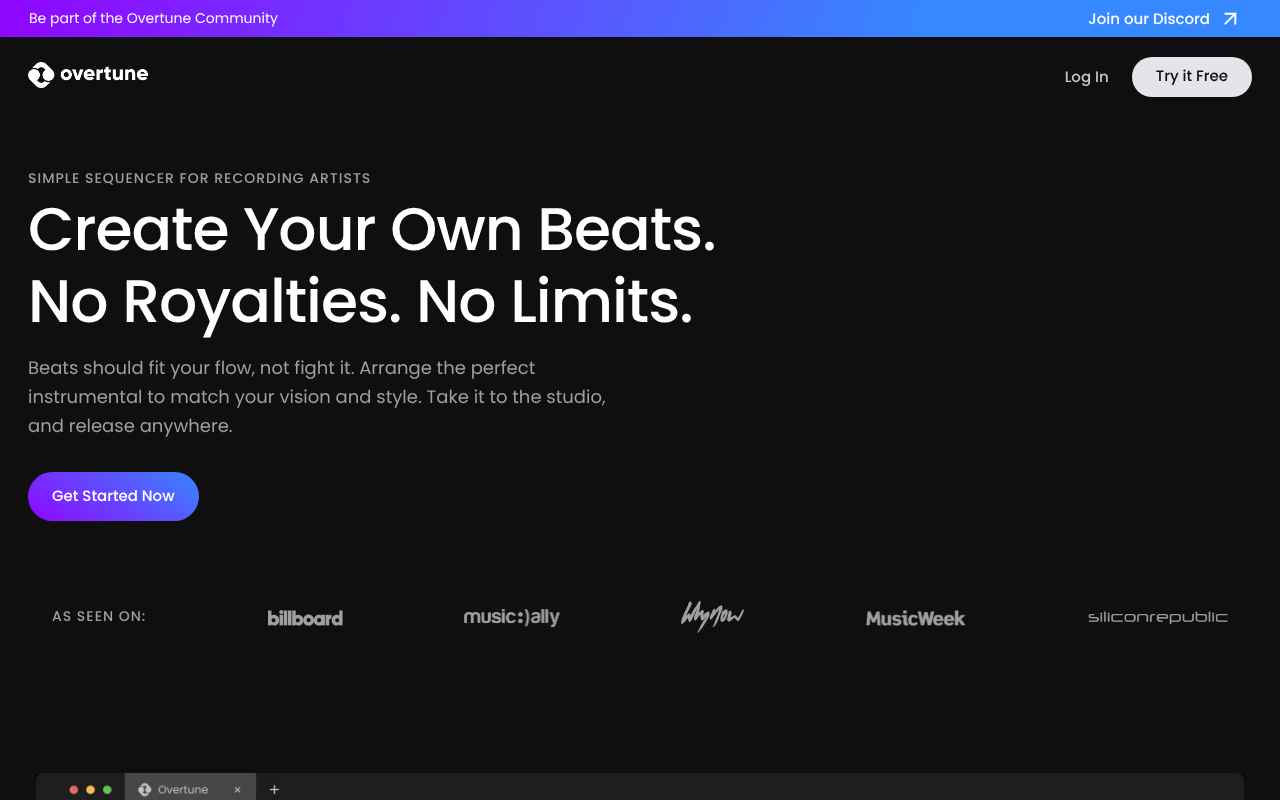1280x800 pixels.
Task: Select the Overtune browser tab
Action: (x=182, y=789)
